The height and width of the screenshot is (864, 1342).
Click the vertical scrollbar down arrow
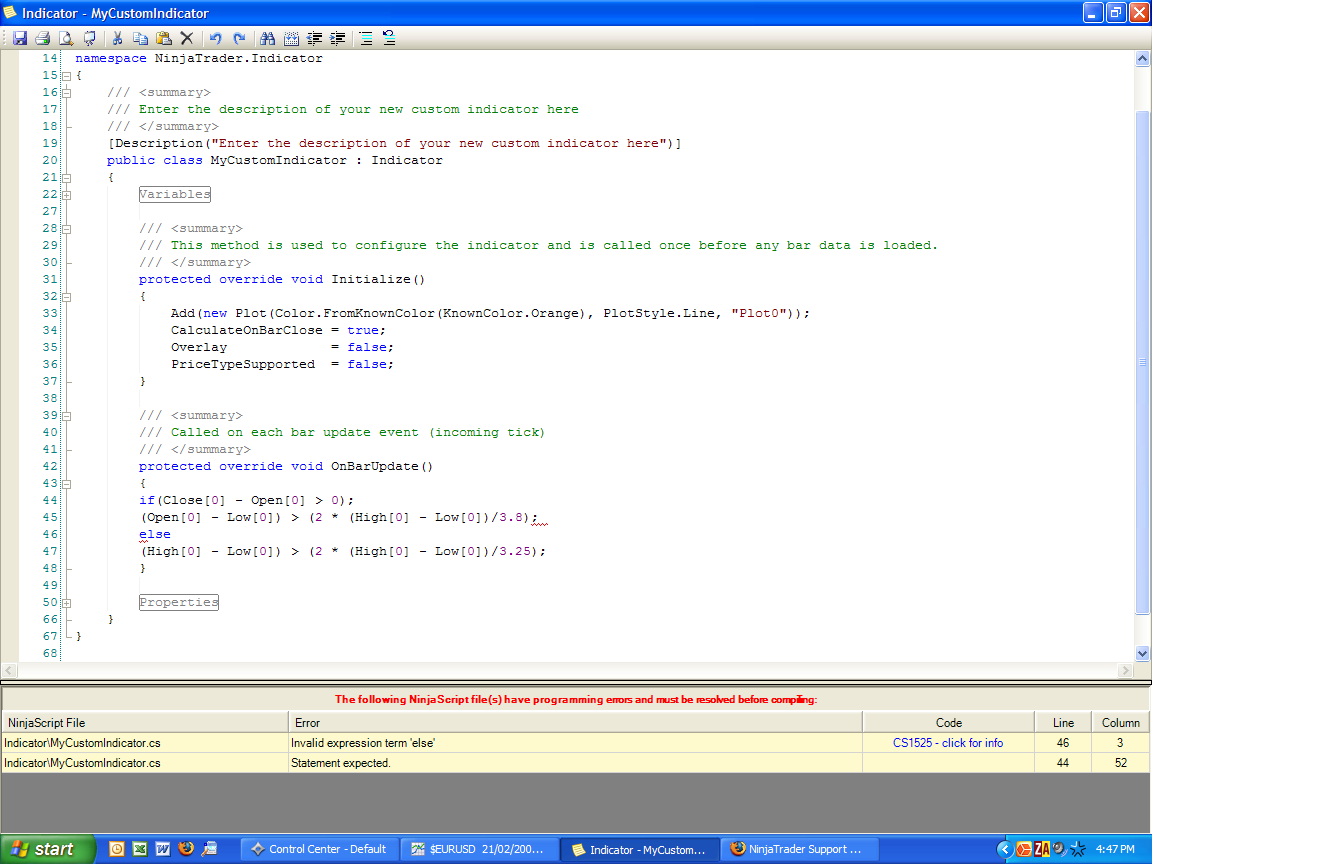1143,653
